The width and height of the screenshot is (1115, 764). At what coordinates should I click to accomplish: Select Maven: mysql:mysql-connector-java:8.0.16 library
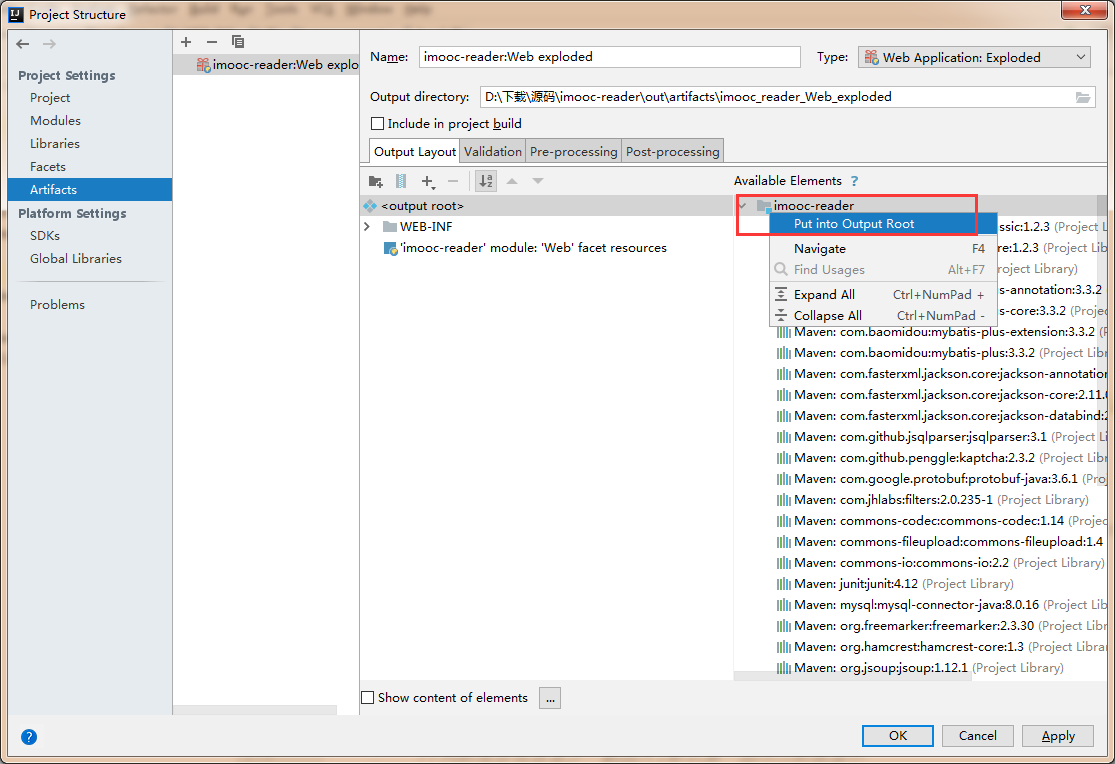941,605
